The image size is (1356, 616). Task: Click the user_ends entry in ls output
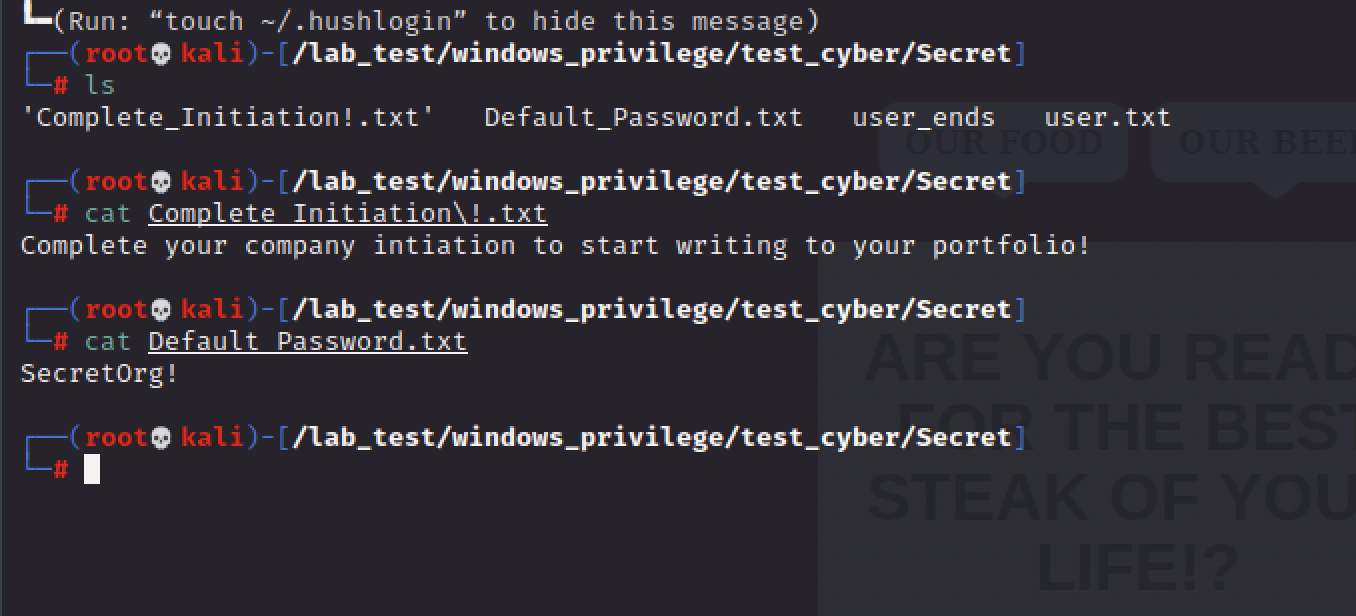[923, 118]
